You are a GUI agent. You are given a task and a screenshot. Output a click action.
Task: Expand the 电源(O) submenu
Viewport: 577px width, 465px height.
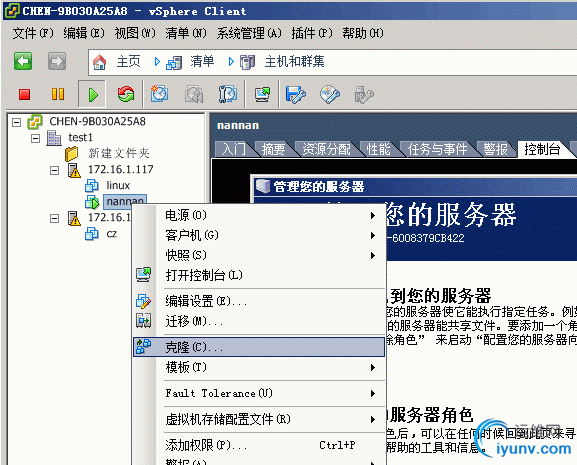point(373,215)
